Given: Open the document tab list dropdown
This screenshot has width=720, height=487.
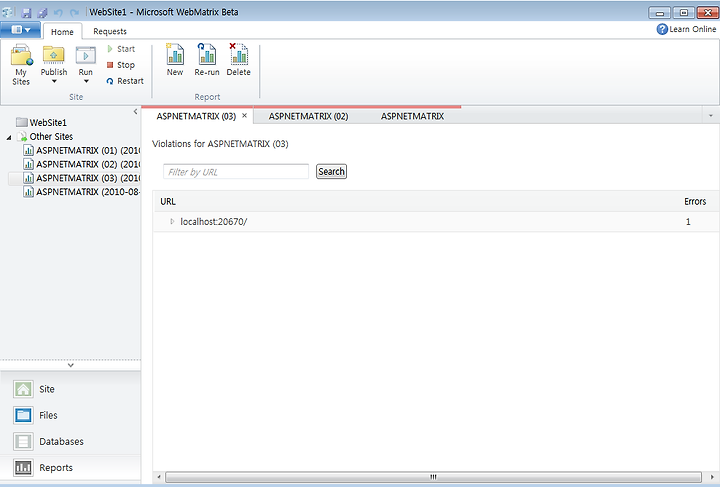Looking at the screenshot, I should pos(711,116).
